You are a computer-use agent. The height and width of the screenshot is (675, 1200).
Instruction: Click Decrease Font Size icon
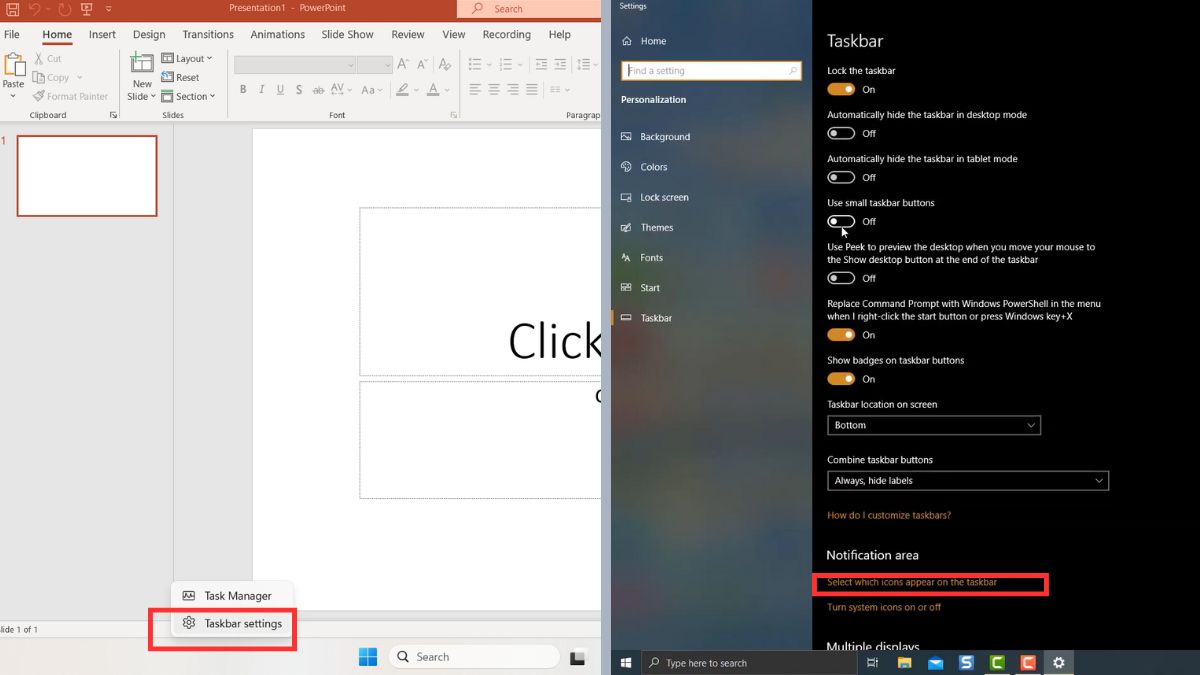pos(421,64)
